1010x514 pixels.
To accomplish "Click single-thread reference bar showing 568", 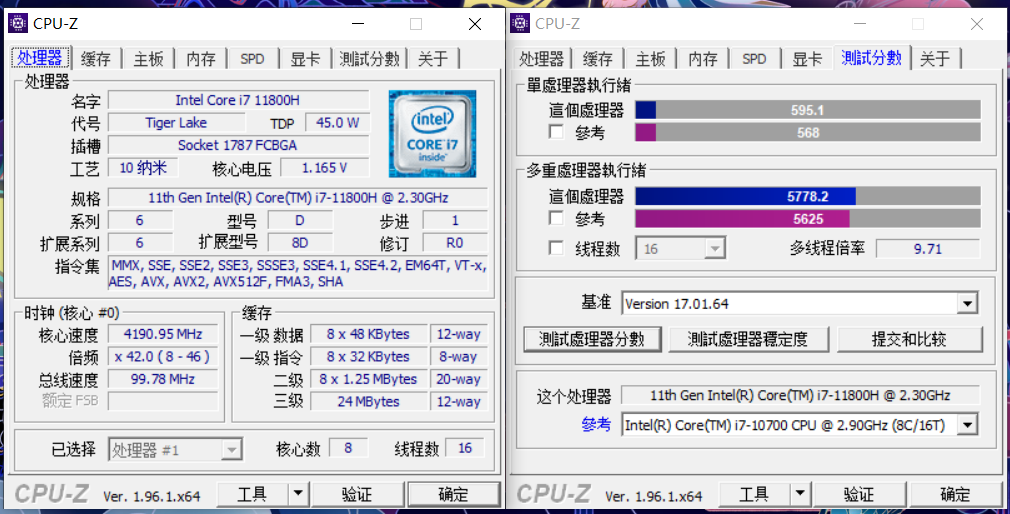I will (x=808, y=132).
